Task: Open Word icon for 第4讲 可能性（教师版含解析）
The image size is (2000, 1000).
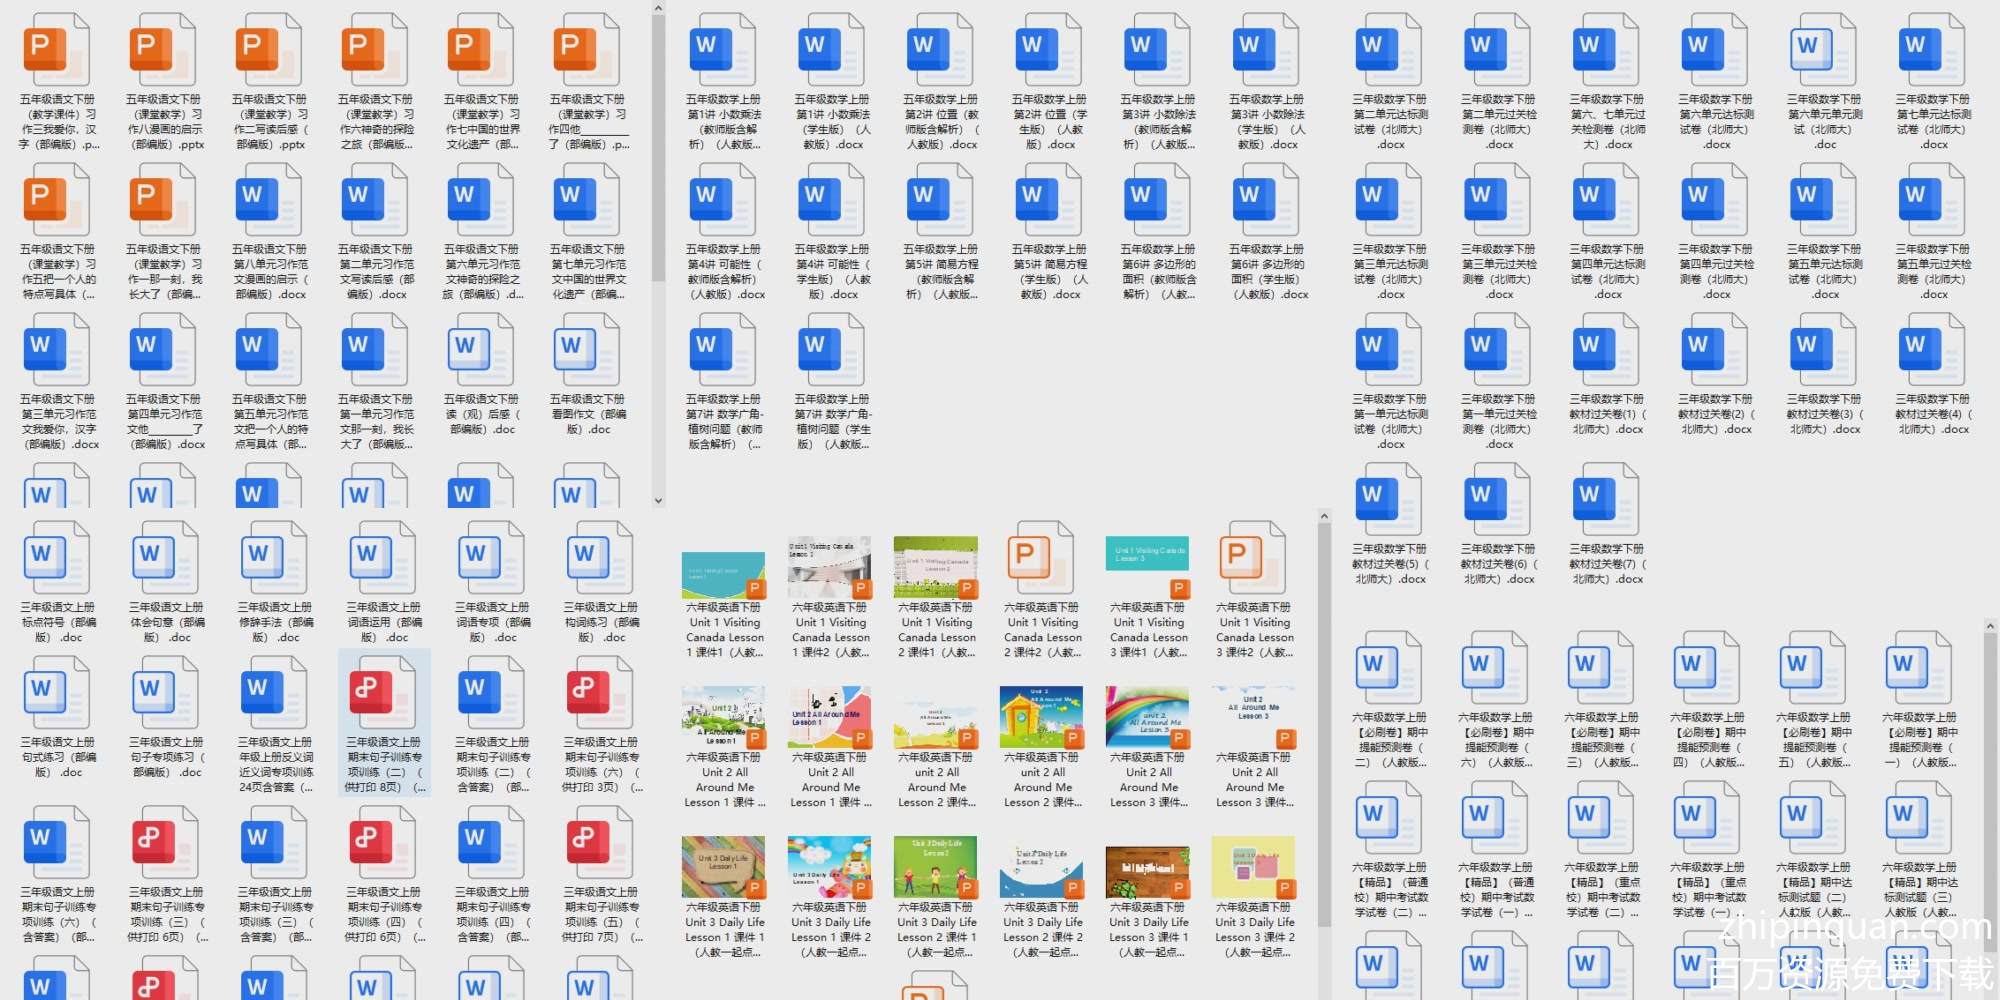Action: [x=724, y=198]
